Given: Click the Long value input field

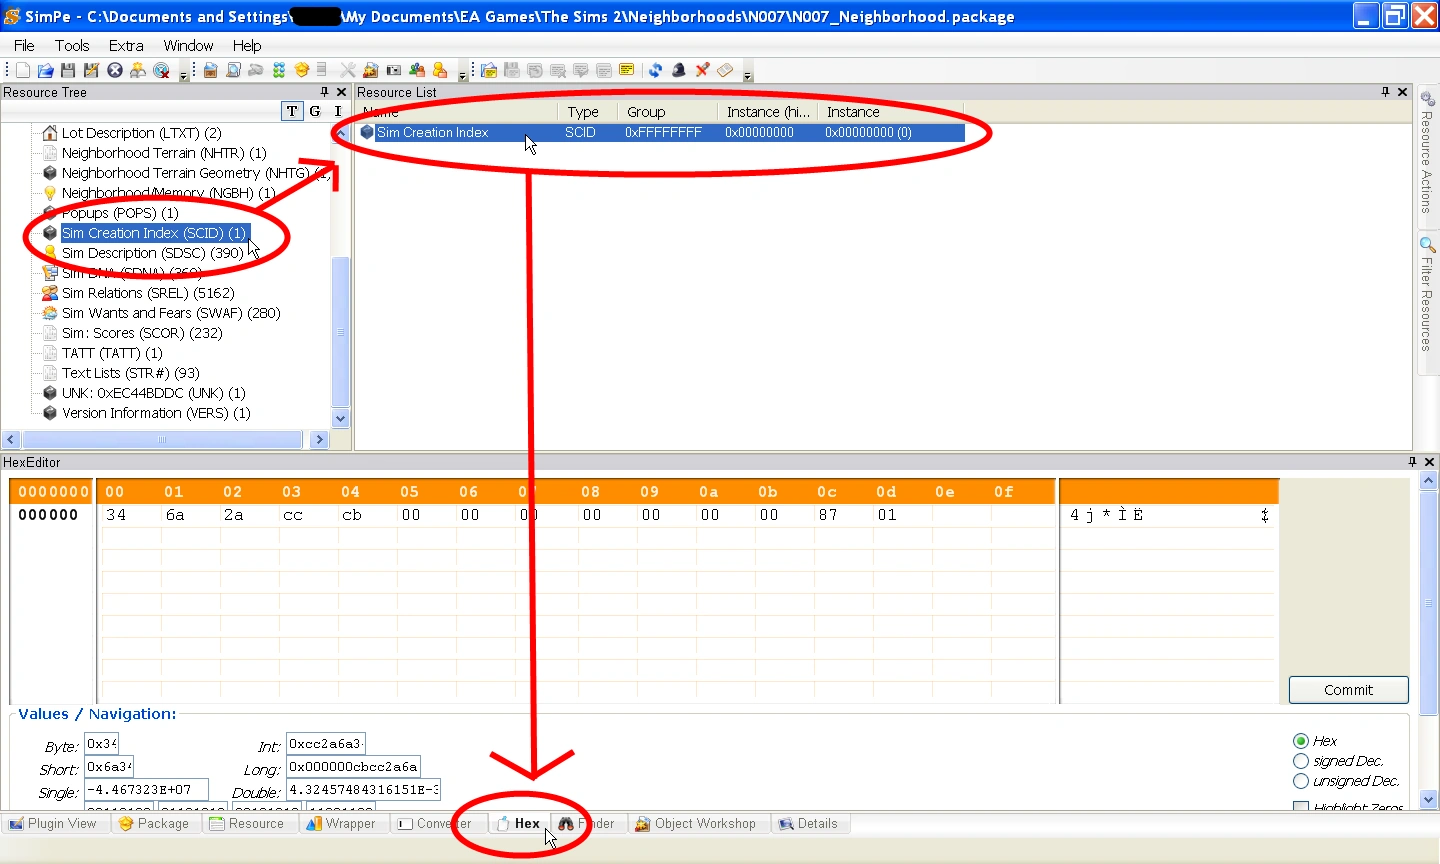Looking at the screenshot, I should click(x=353, y=767).
